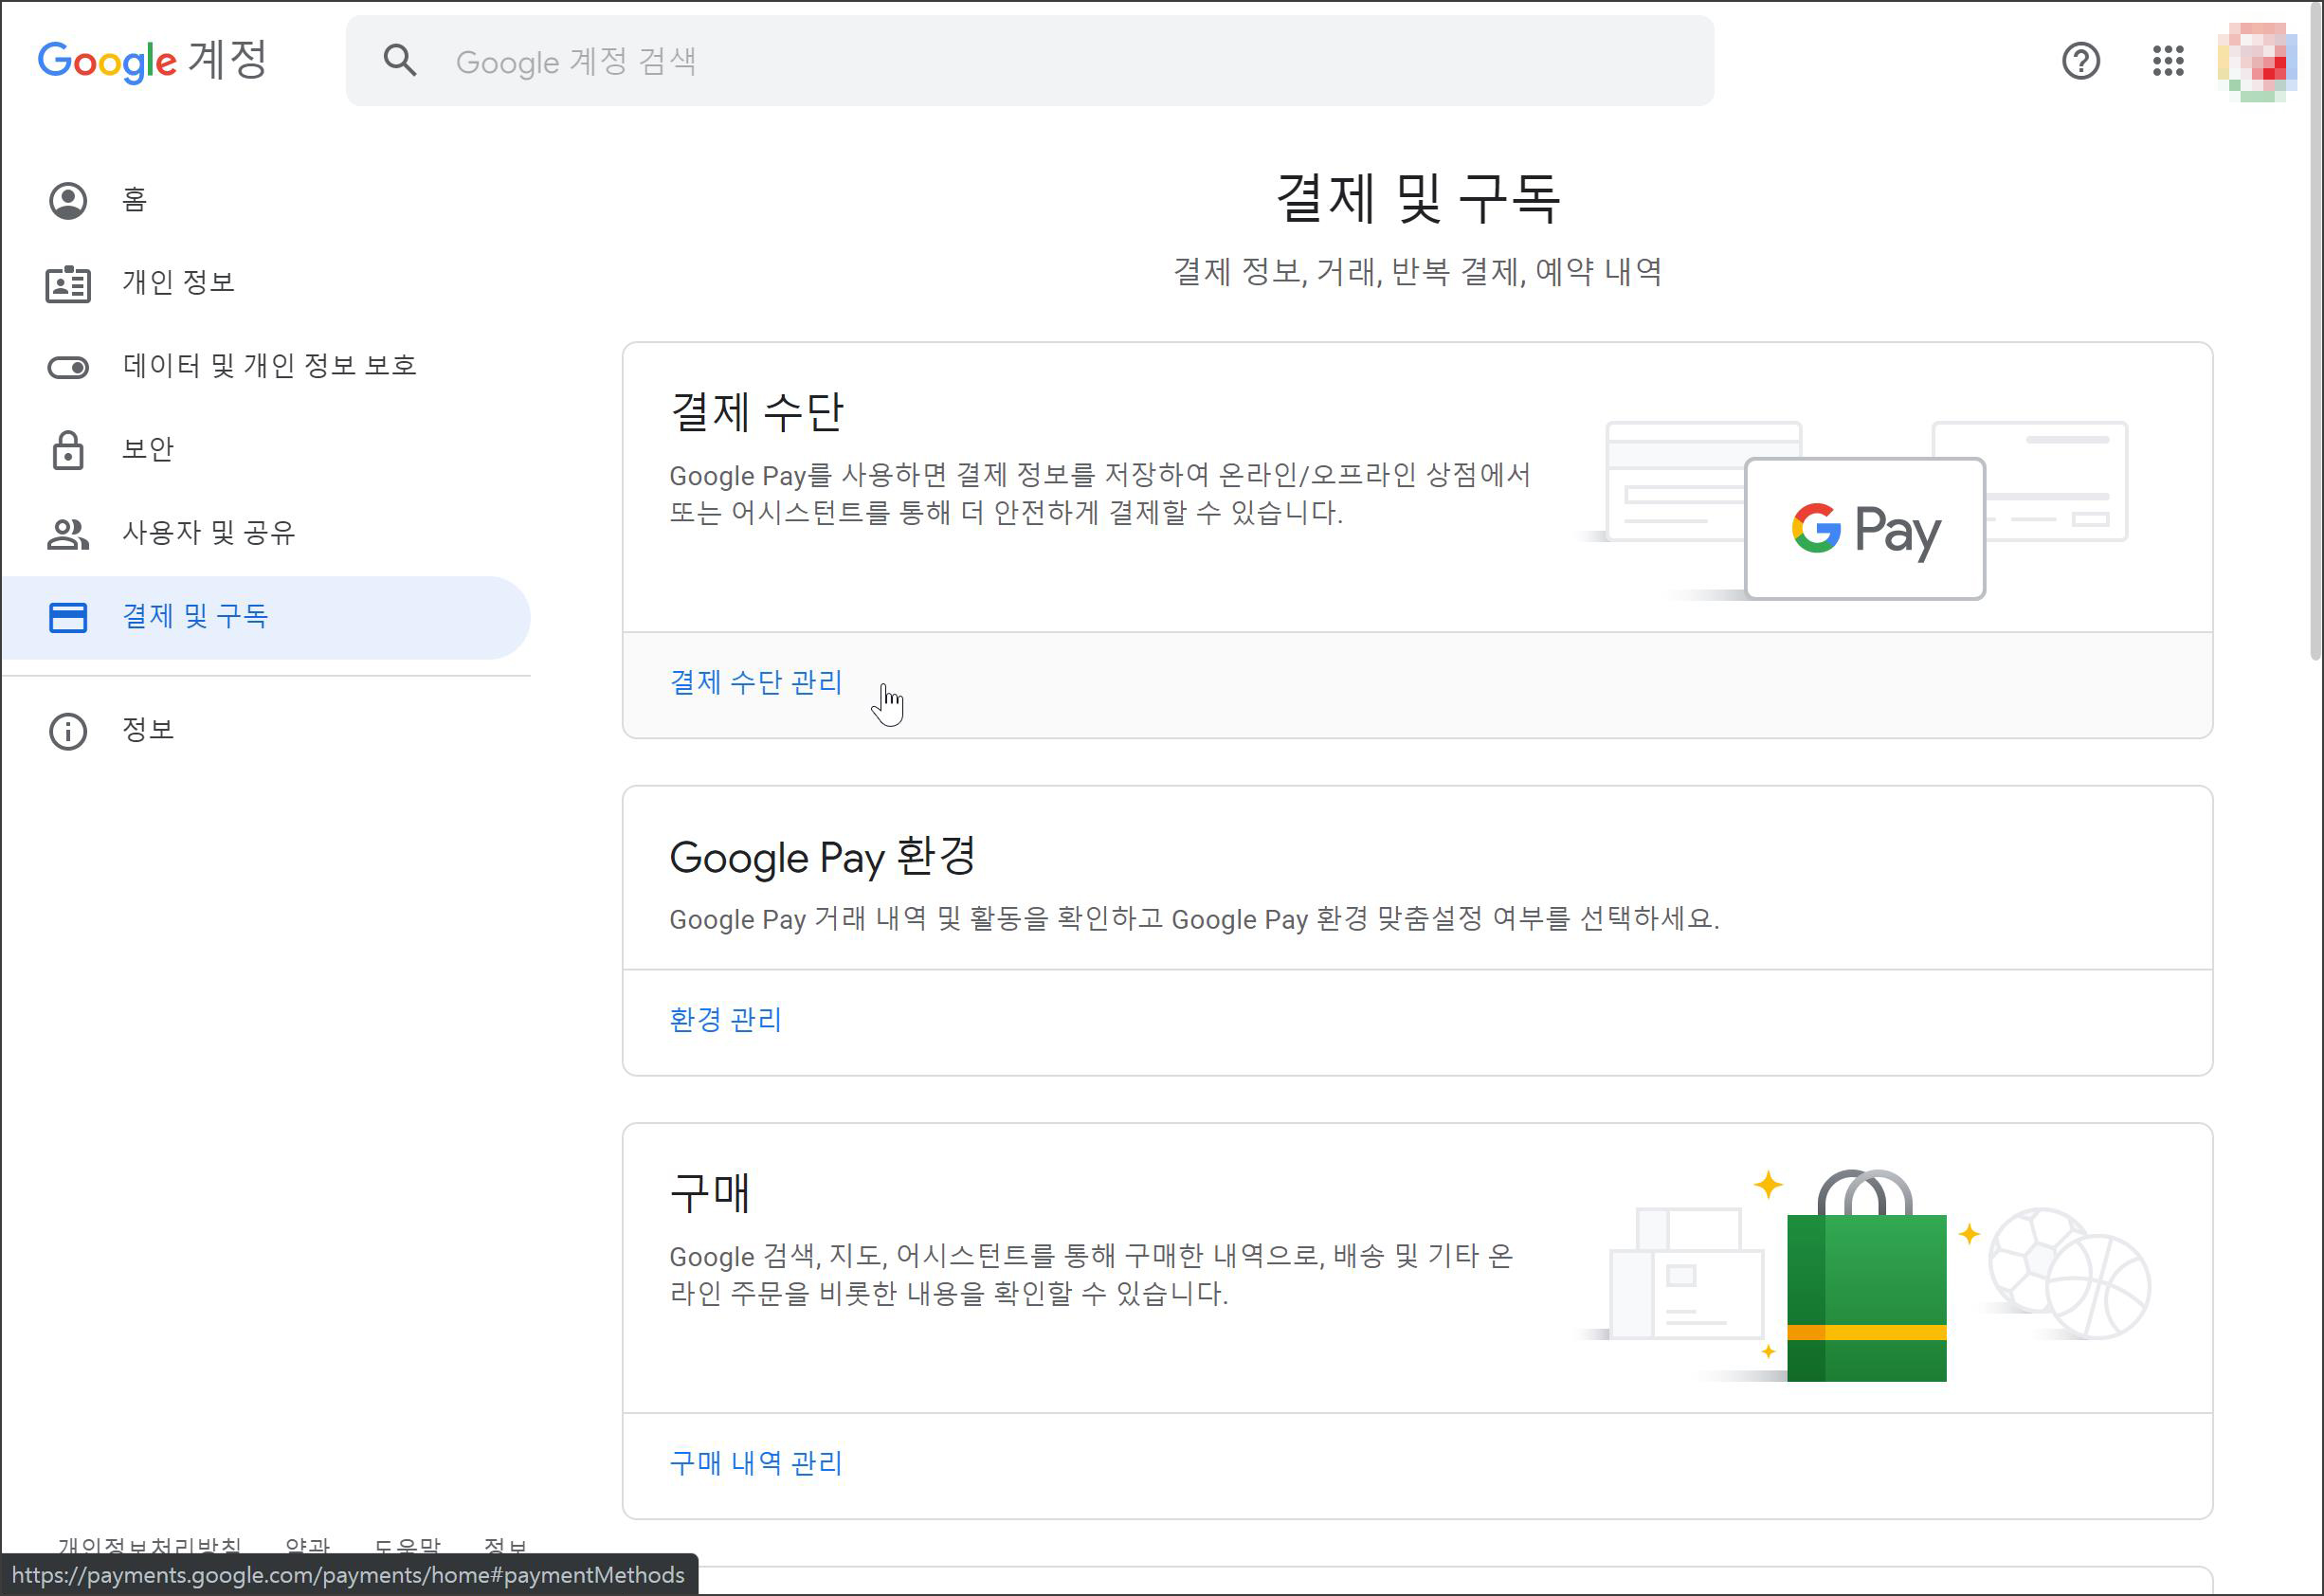Click the 보안 lock icon
Image resolution: width=2324 pixels, height=1596 pixels.
(68, 450)
